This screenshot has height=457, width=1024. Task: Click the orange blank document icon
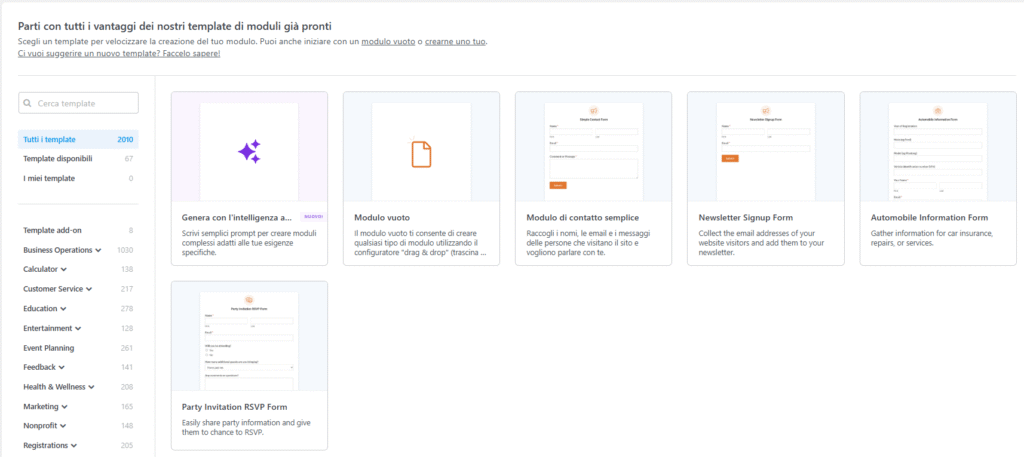(x=421, y=153)
